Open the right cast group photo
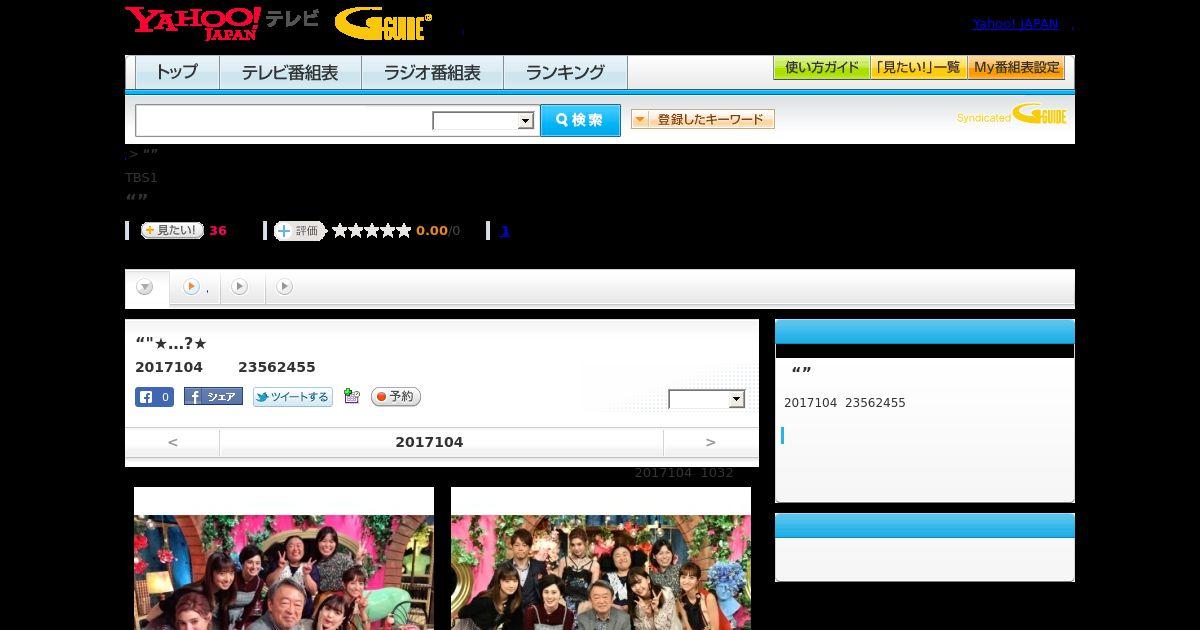 click(x=601, y=572)
